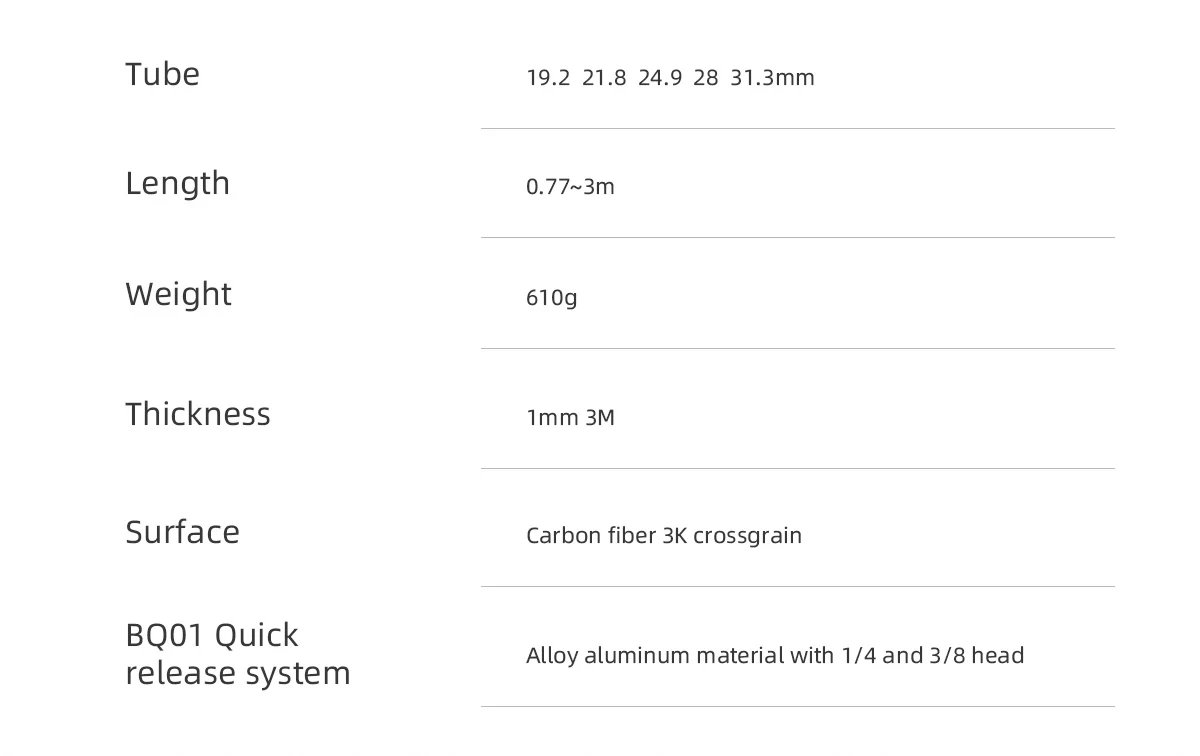
Task: Click the 19.2 tube diameter value
Action: pos(548,78)
